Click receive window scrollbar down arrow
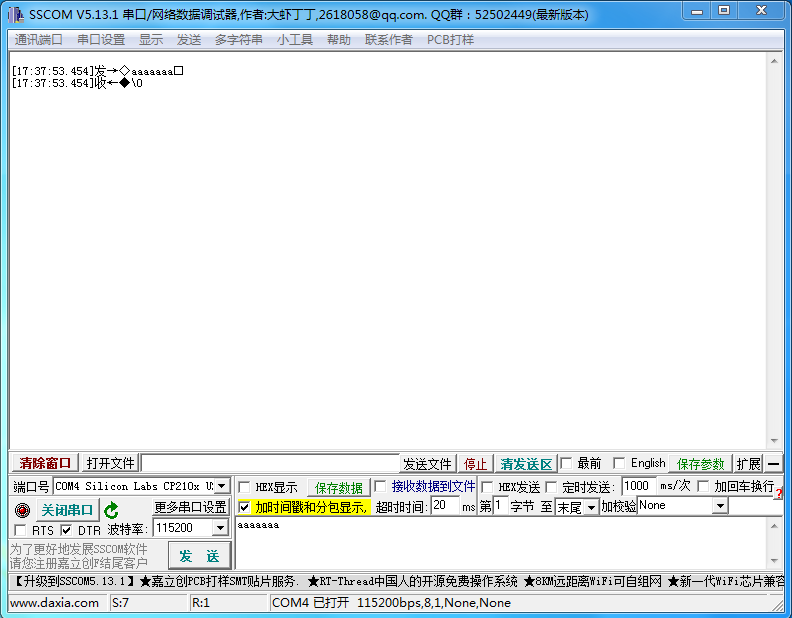 pyautogui.click(x=774, y=441)
